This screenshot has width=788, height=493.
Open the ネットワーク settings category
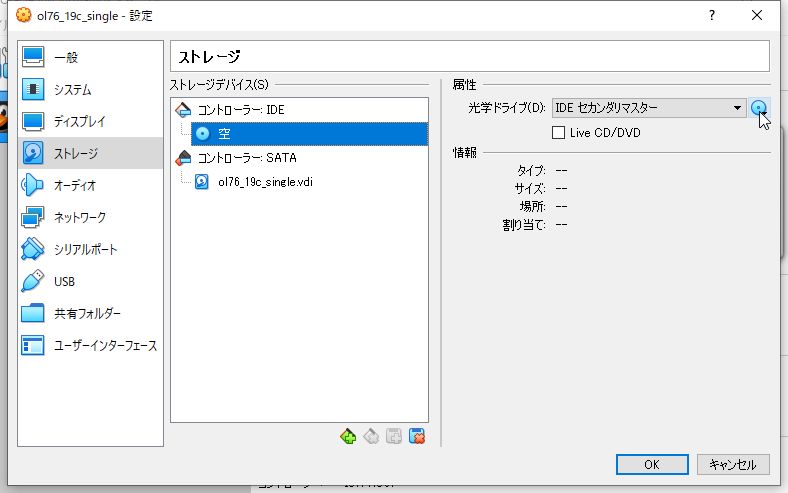[90, 218]
